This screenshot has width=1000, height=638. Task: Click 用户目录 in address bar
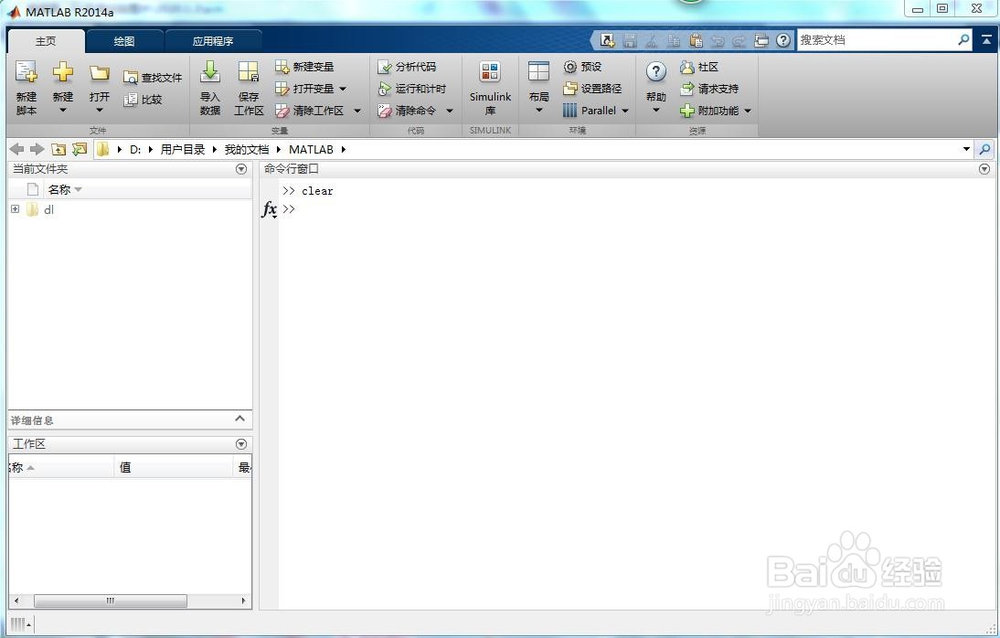(182, 149)
